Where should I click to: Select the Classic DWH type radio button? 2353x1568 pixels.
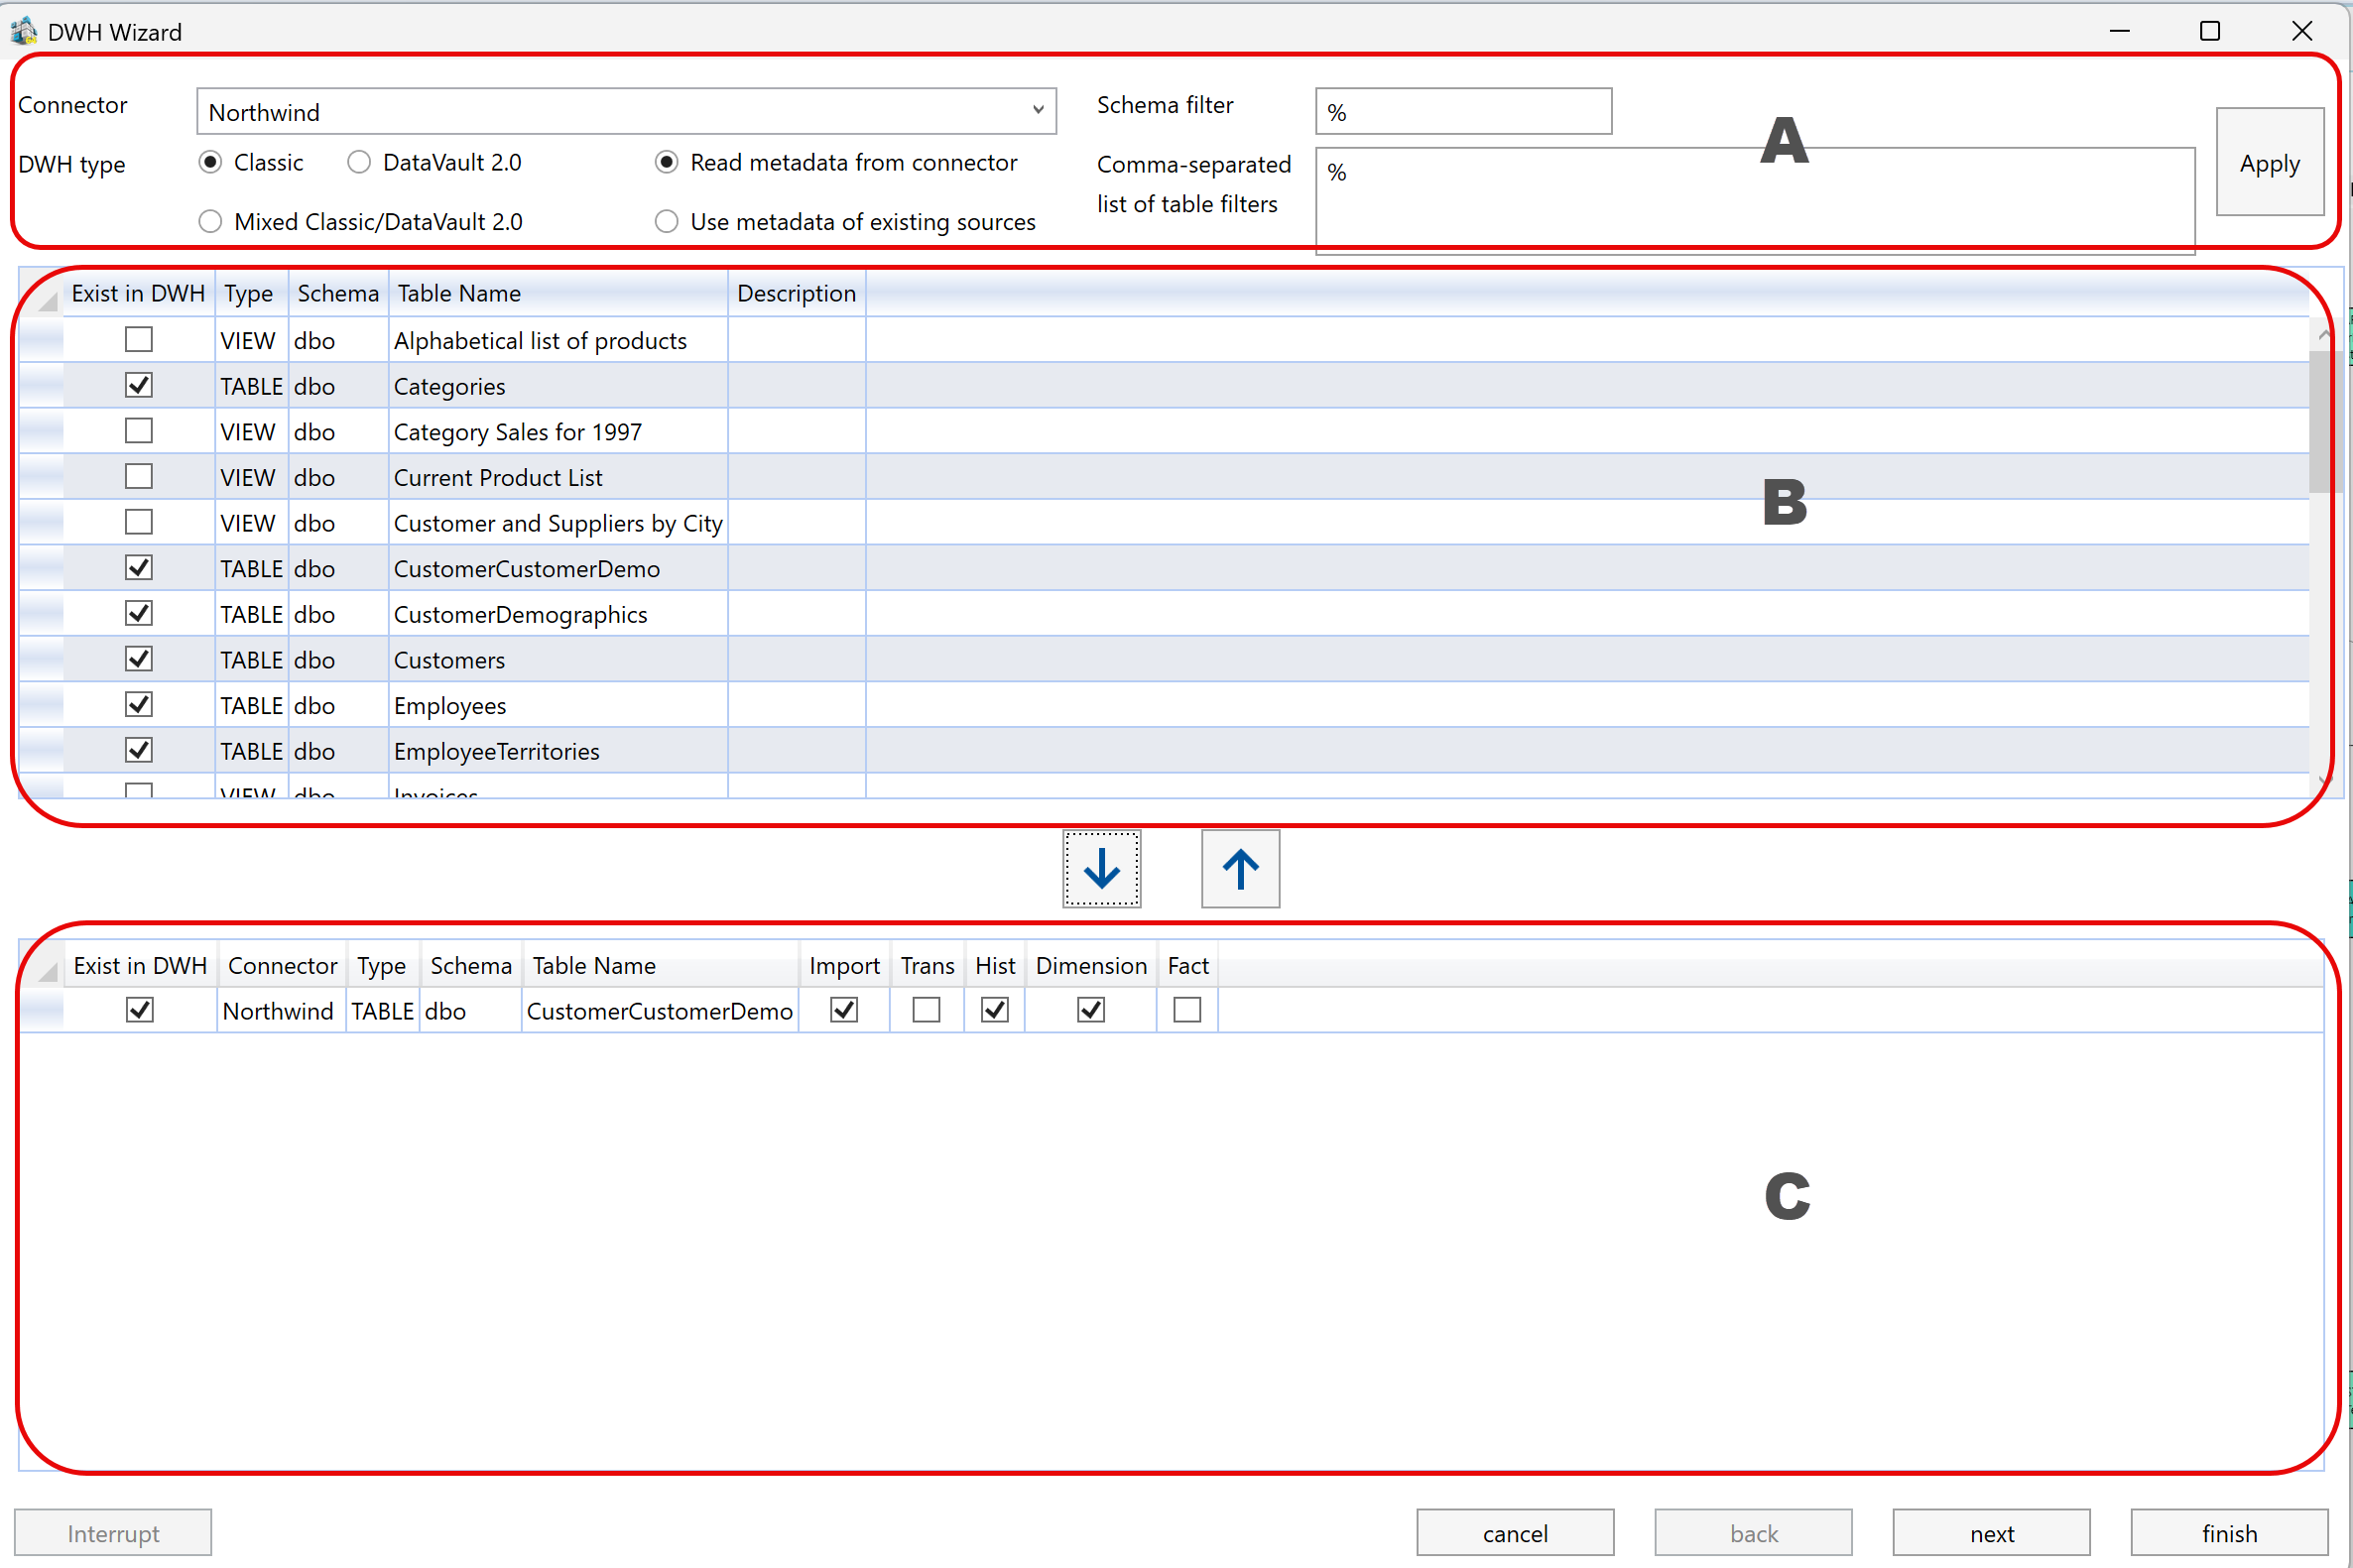210,162
